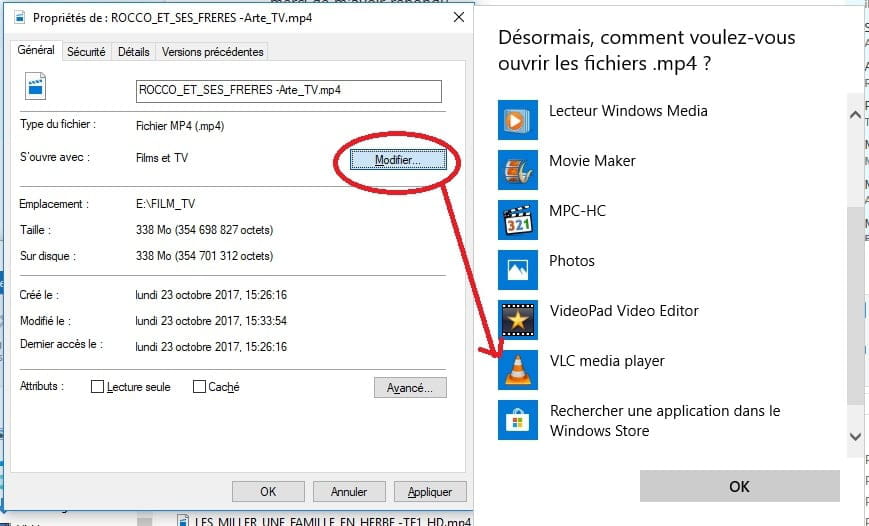Click the 'Fichier MP4 (.mp4)' value
The image size is (869, 526).
pos(180,126)
